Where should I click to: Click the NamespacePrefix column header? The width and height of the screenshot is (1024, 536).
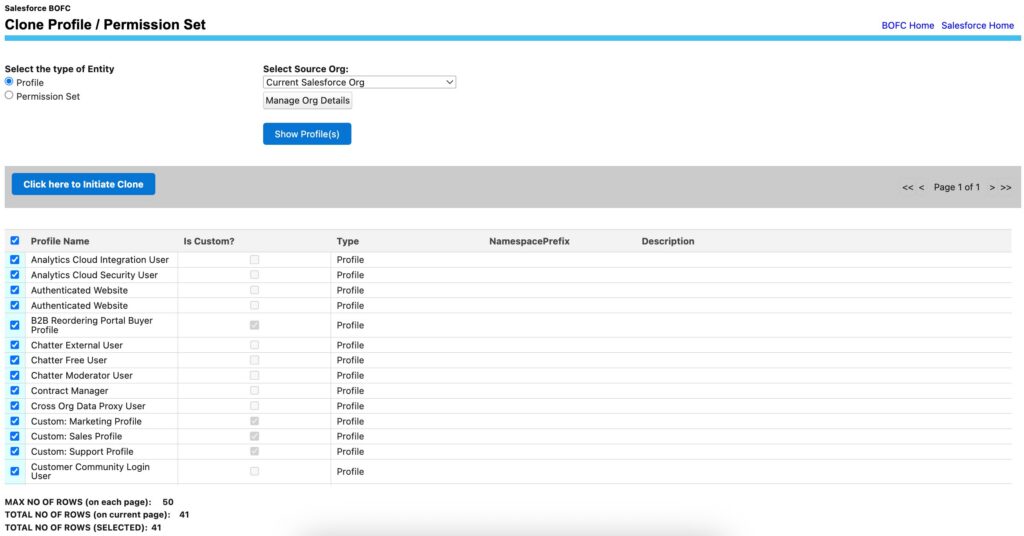tap(529, 241)
